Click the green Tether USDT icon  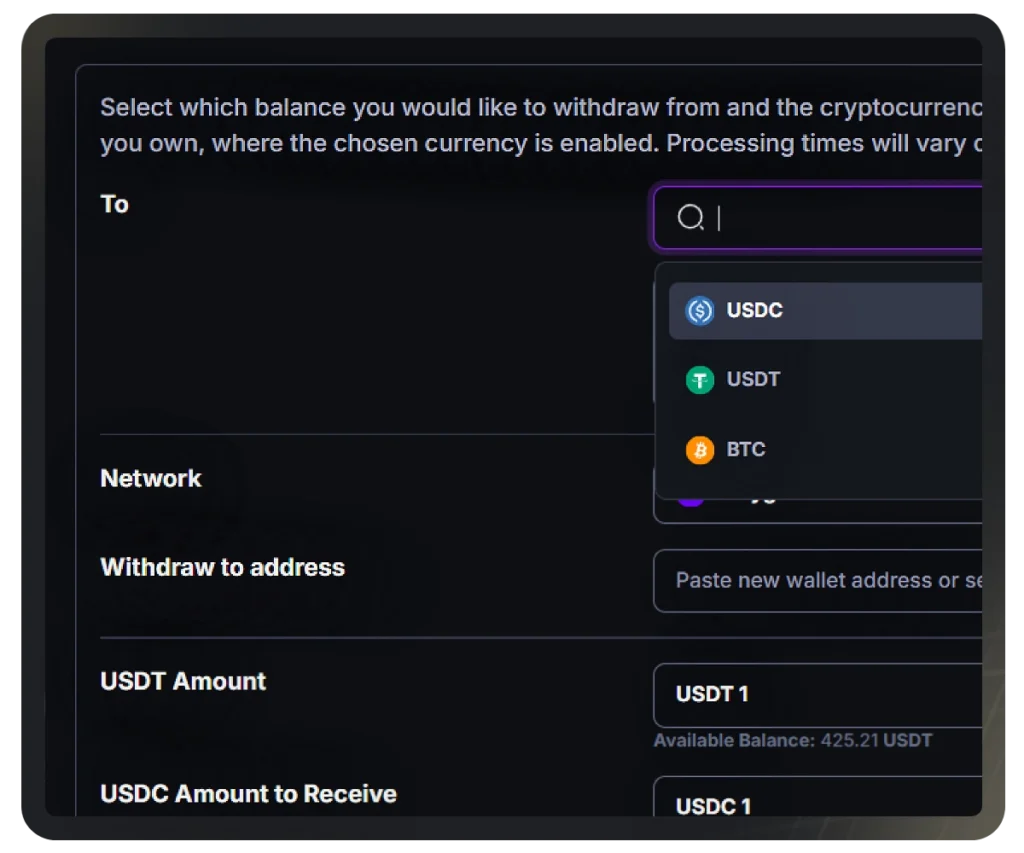699,380
